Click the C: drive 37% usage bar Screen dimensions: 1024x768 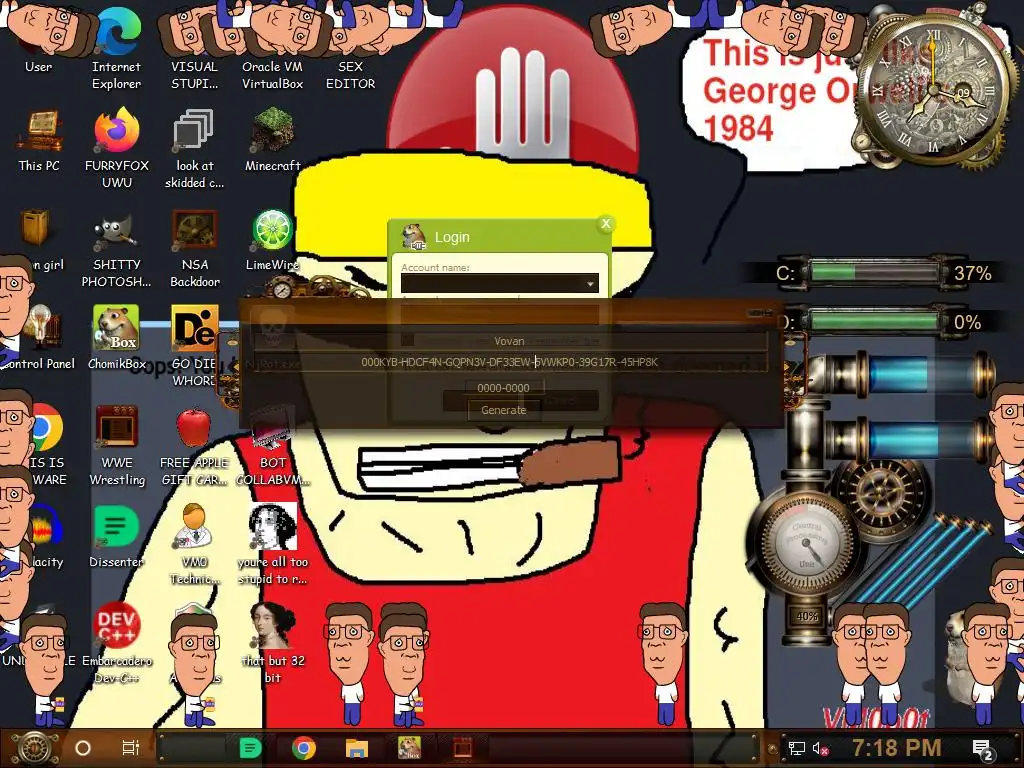click(874, 272)
